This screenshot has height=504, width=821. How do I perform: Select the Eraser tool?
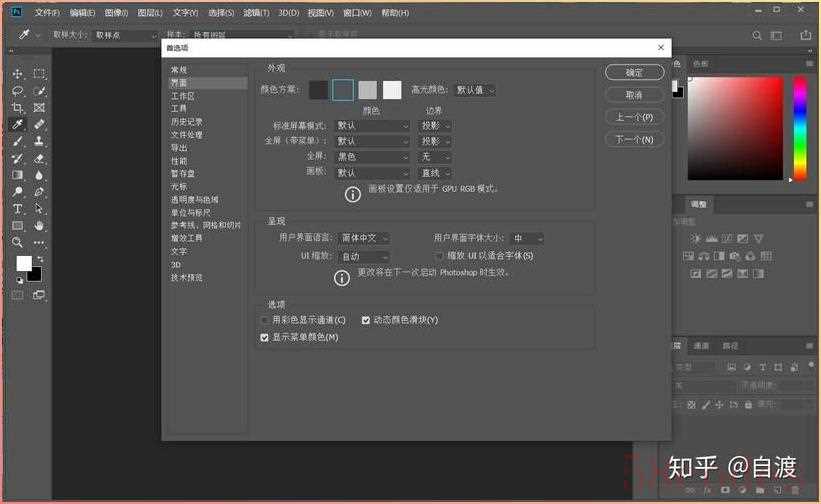(x=39, y=158)
